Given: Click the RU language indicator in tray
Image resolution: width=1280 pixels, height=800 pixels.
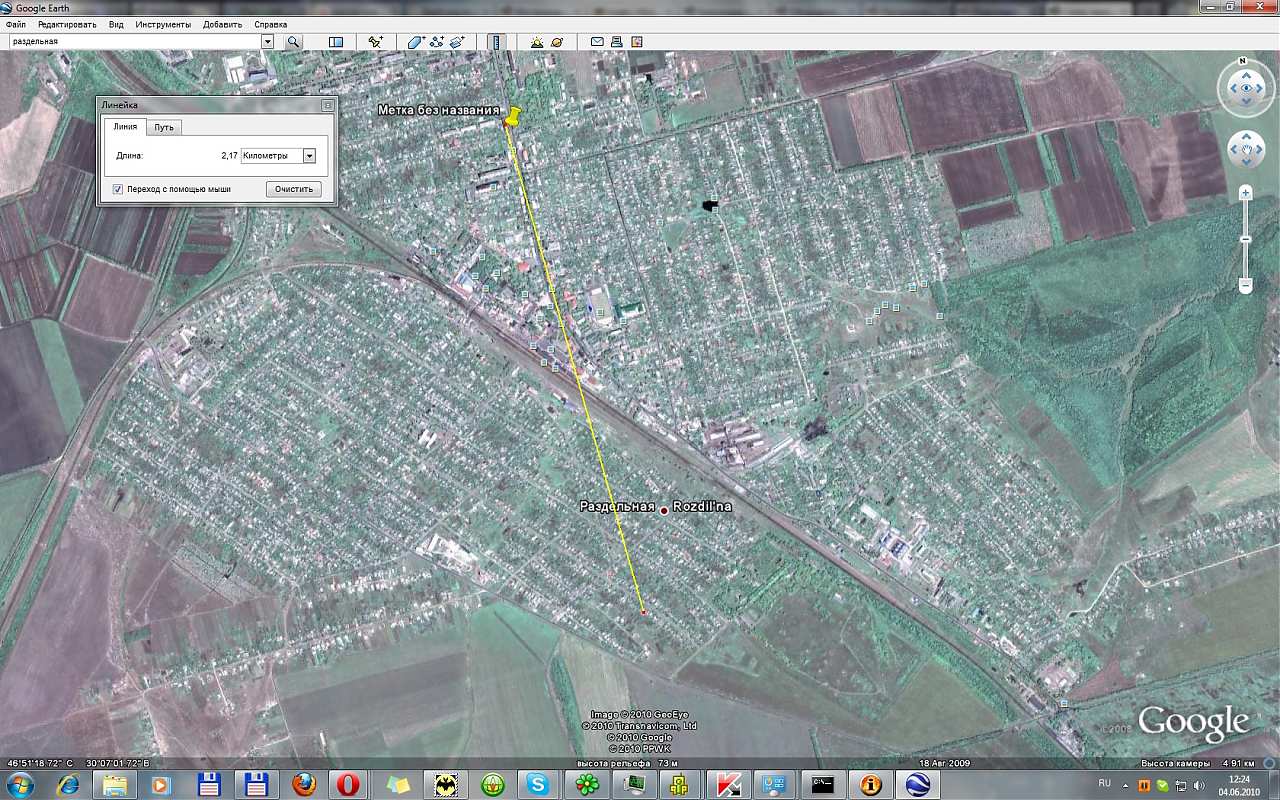Looking at the screenshot, I should click(1105, 782).
